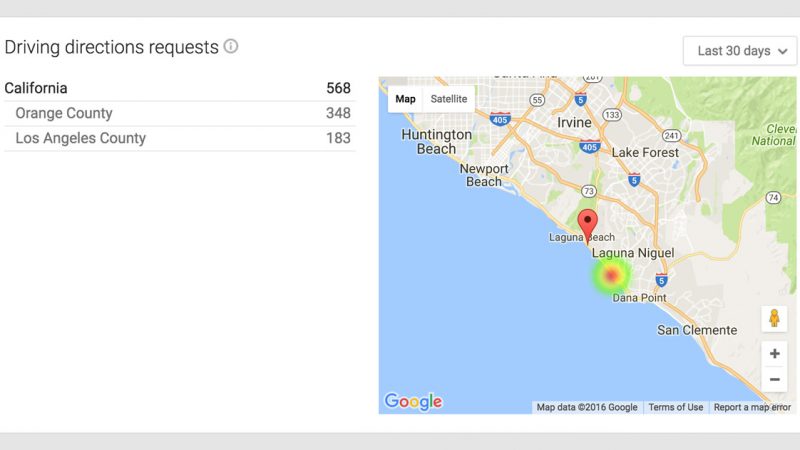Zoom in on the map
The image size is (800, 450).
(x=774, y=354)
